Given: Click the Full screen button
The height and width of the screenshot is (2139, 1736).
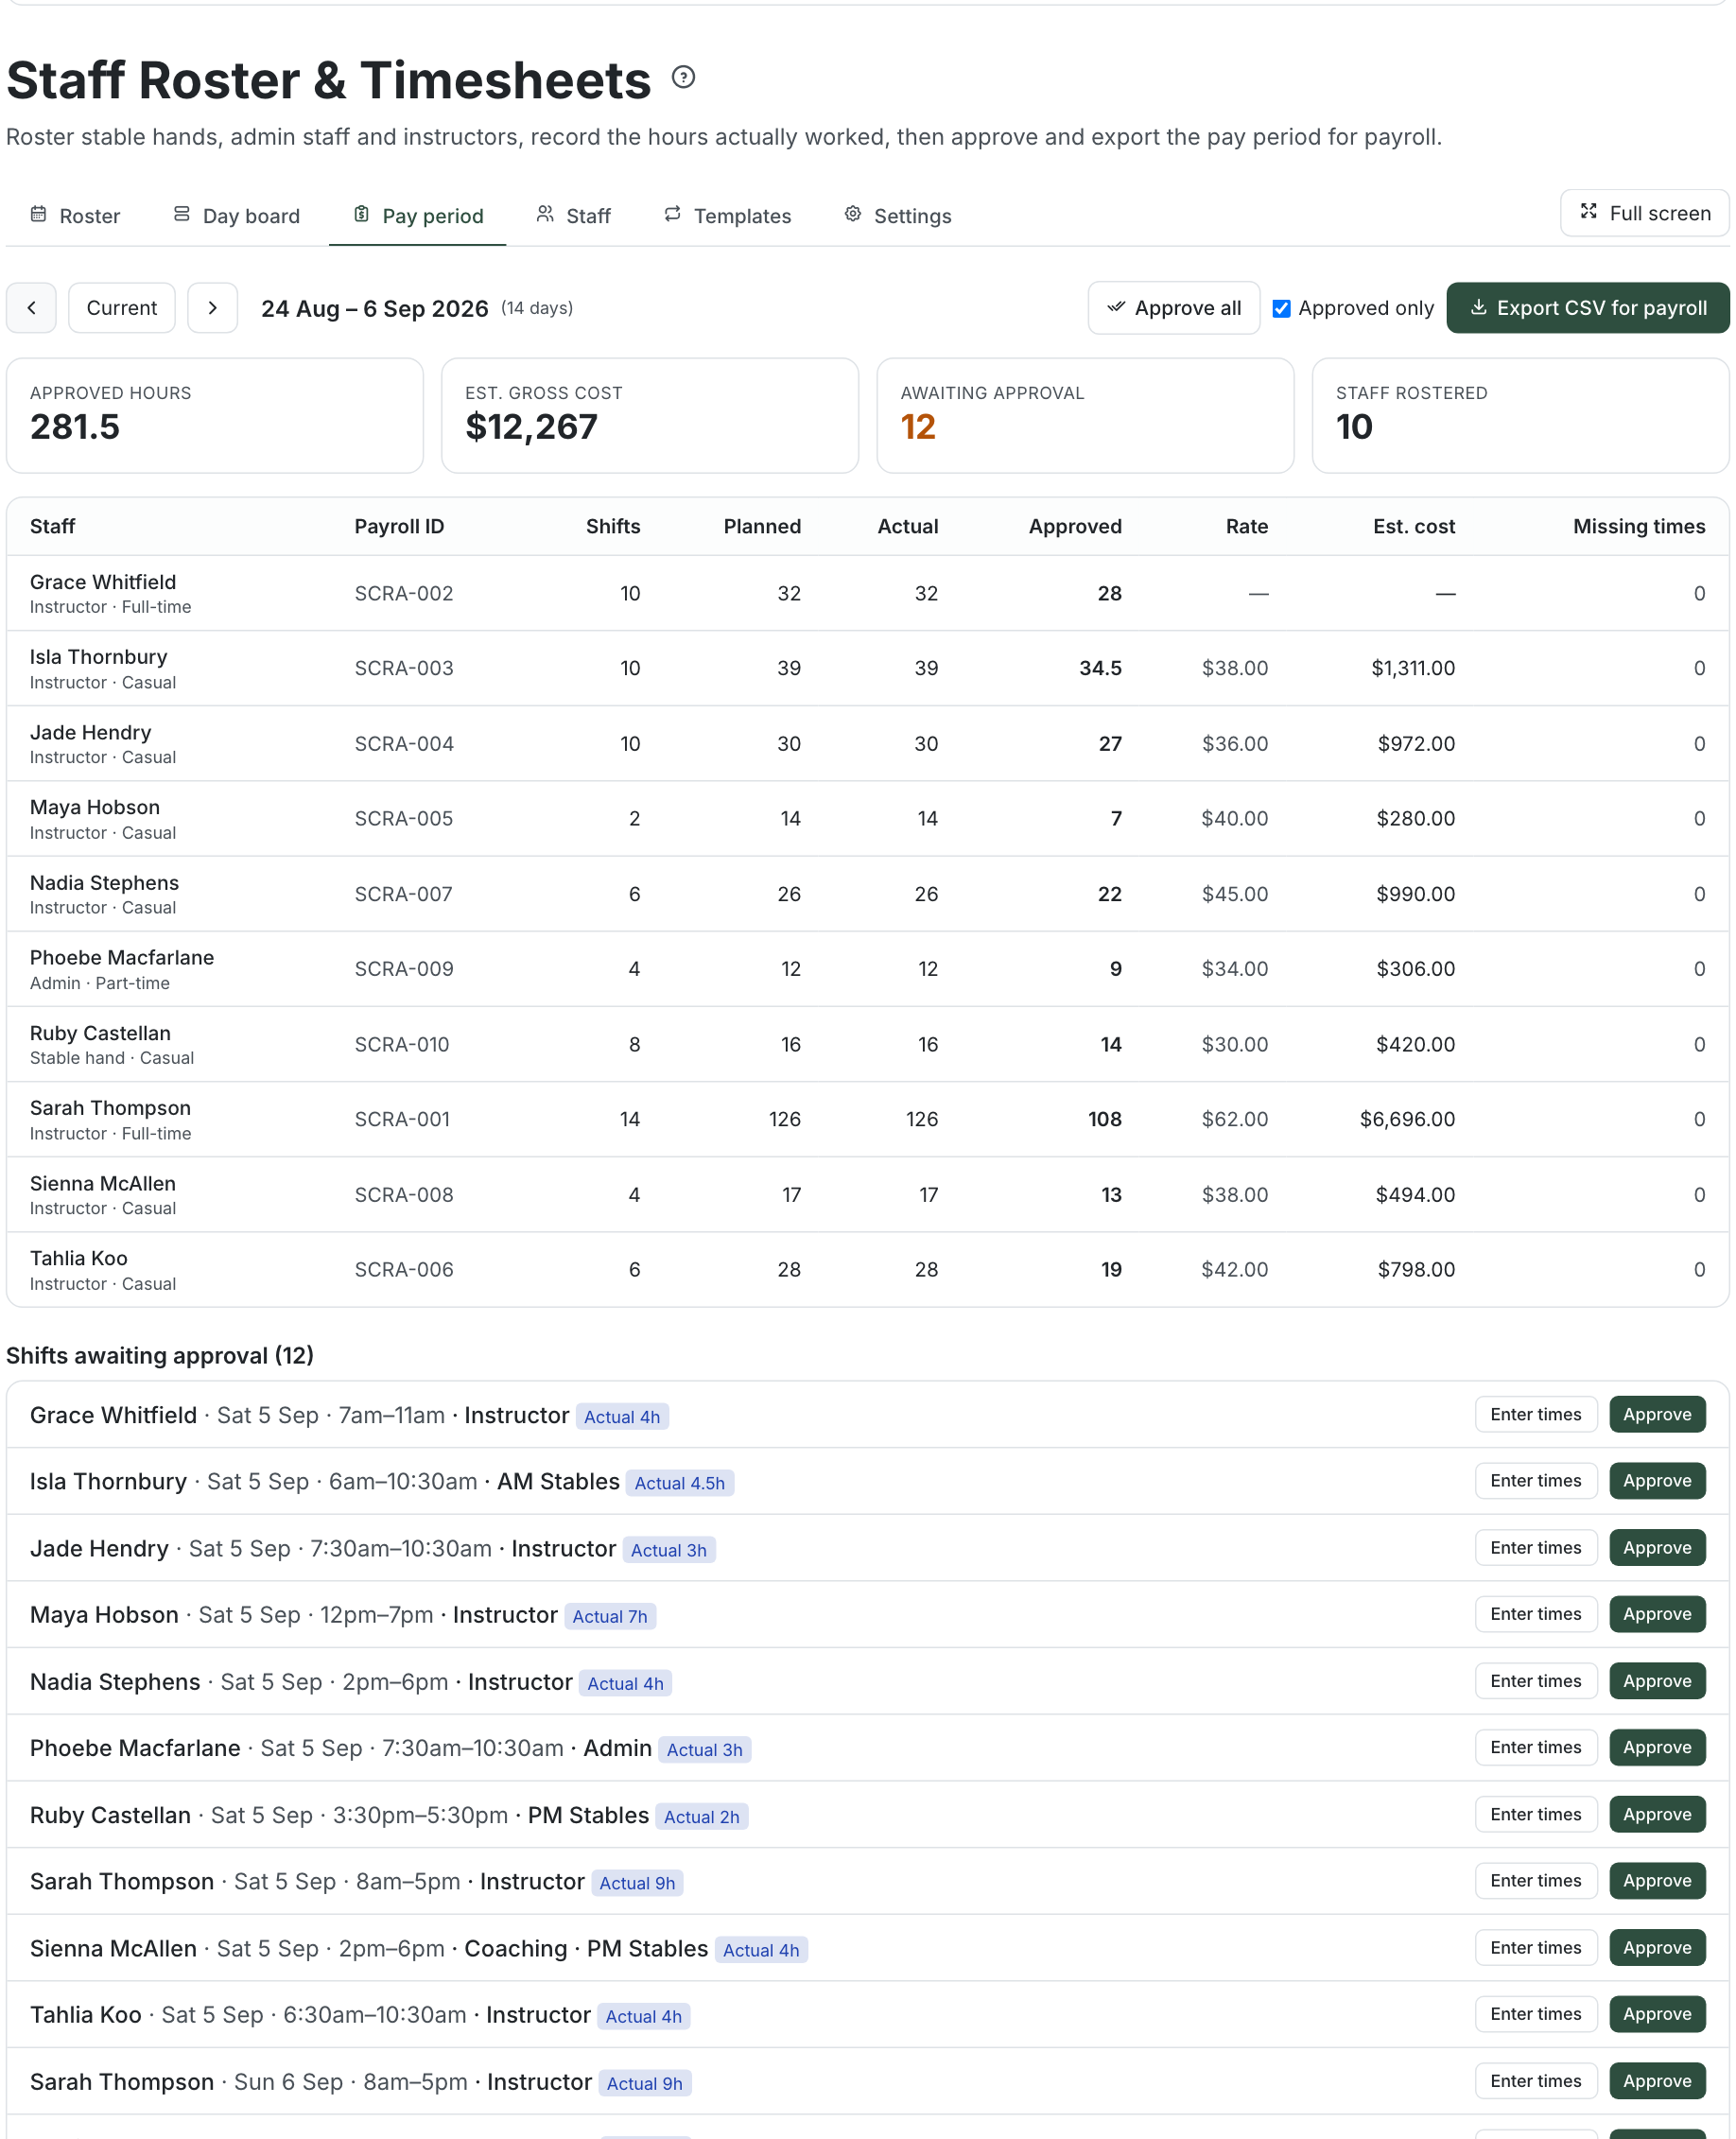Looking at the screenshot, I should pos(1644,213).
